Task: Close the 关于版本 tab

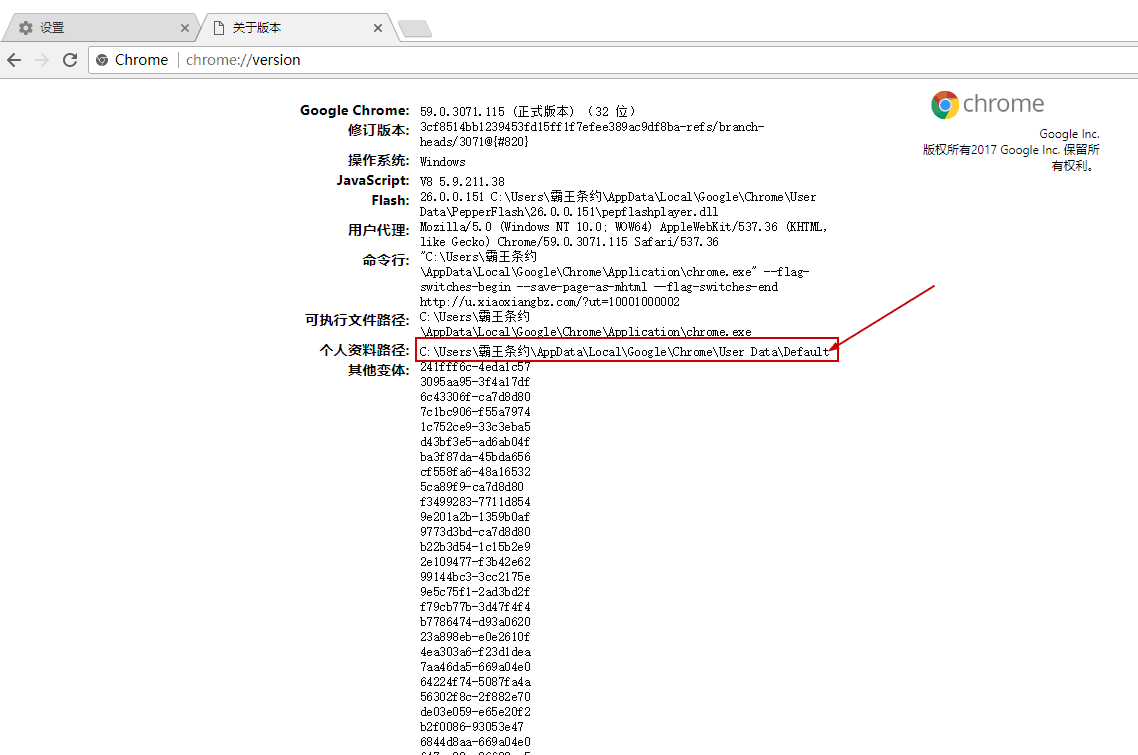Action: (377, 28)
